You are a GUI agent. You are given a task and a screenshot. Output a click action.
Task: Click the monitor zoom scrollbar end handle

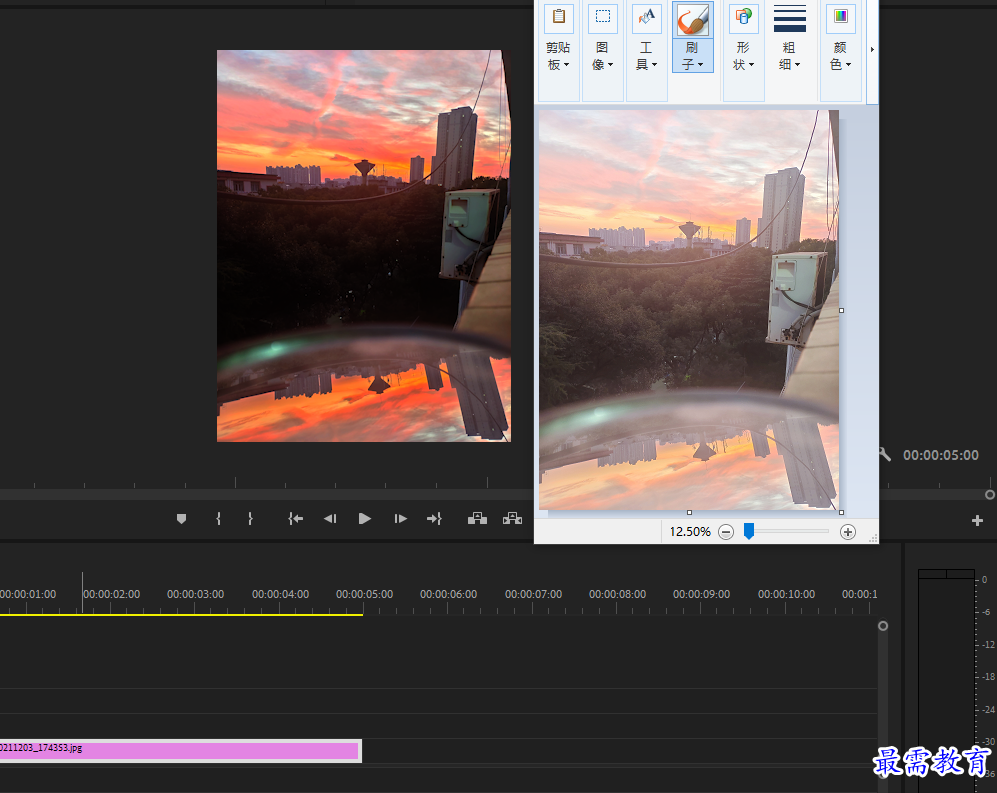pos(989,495)
